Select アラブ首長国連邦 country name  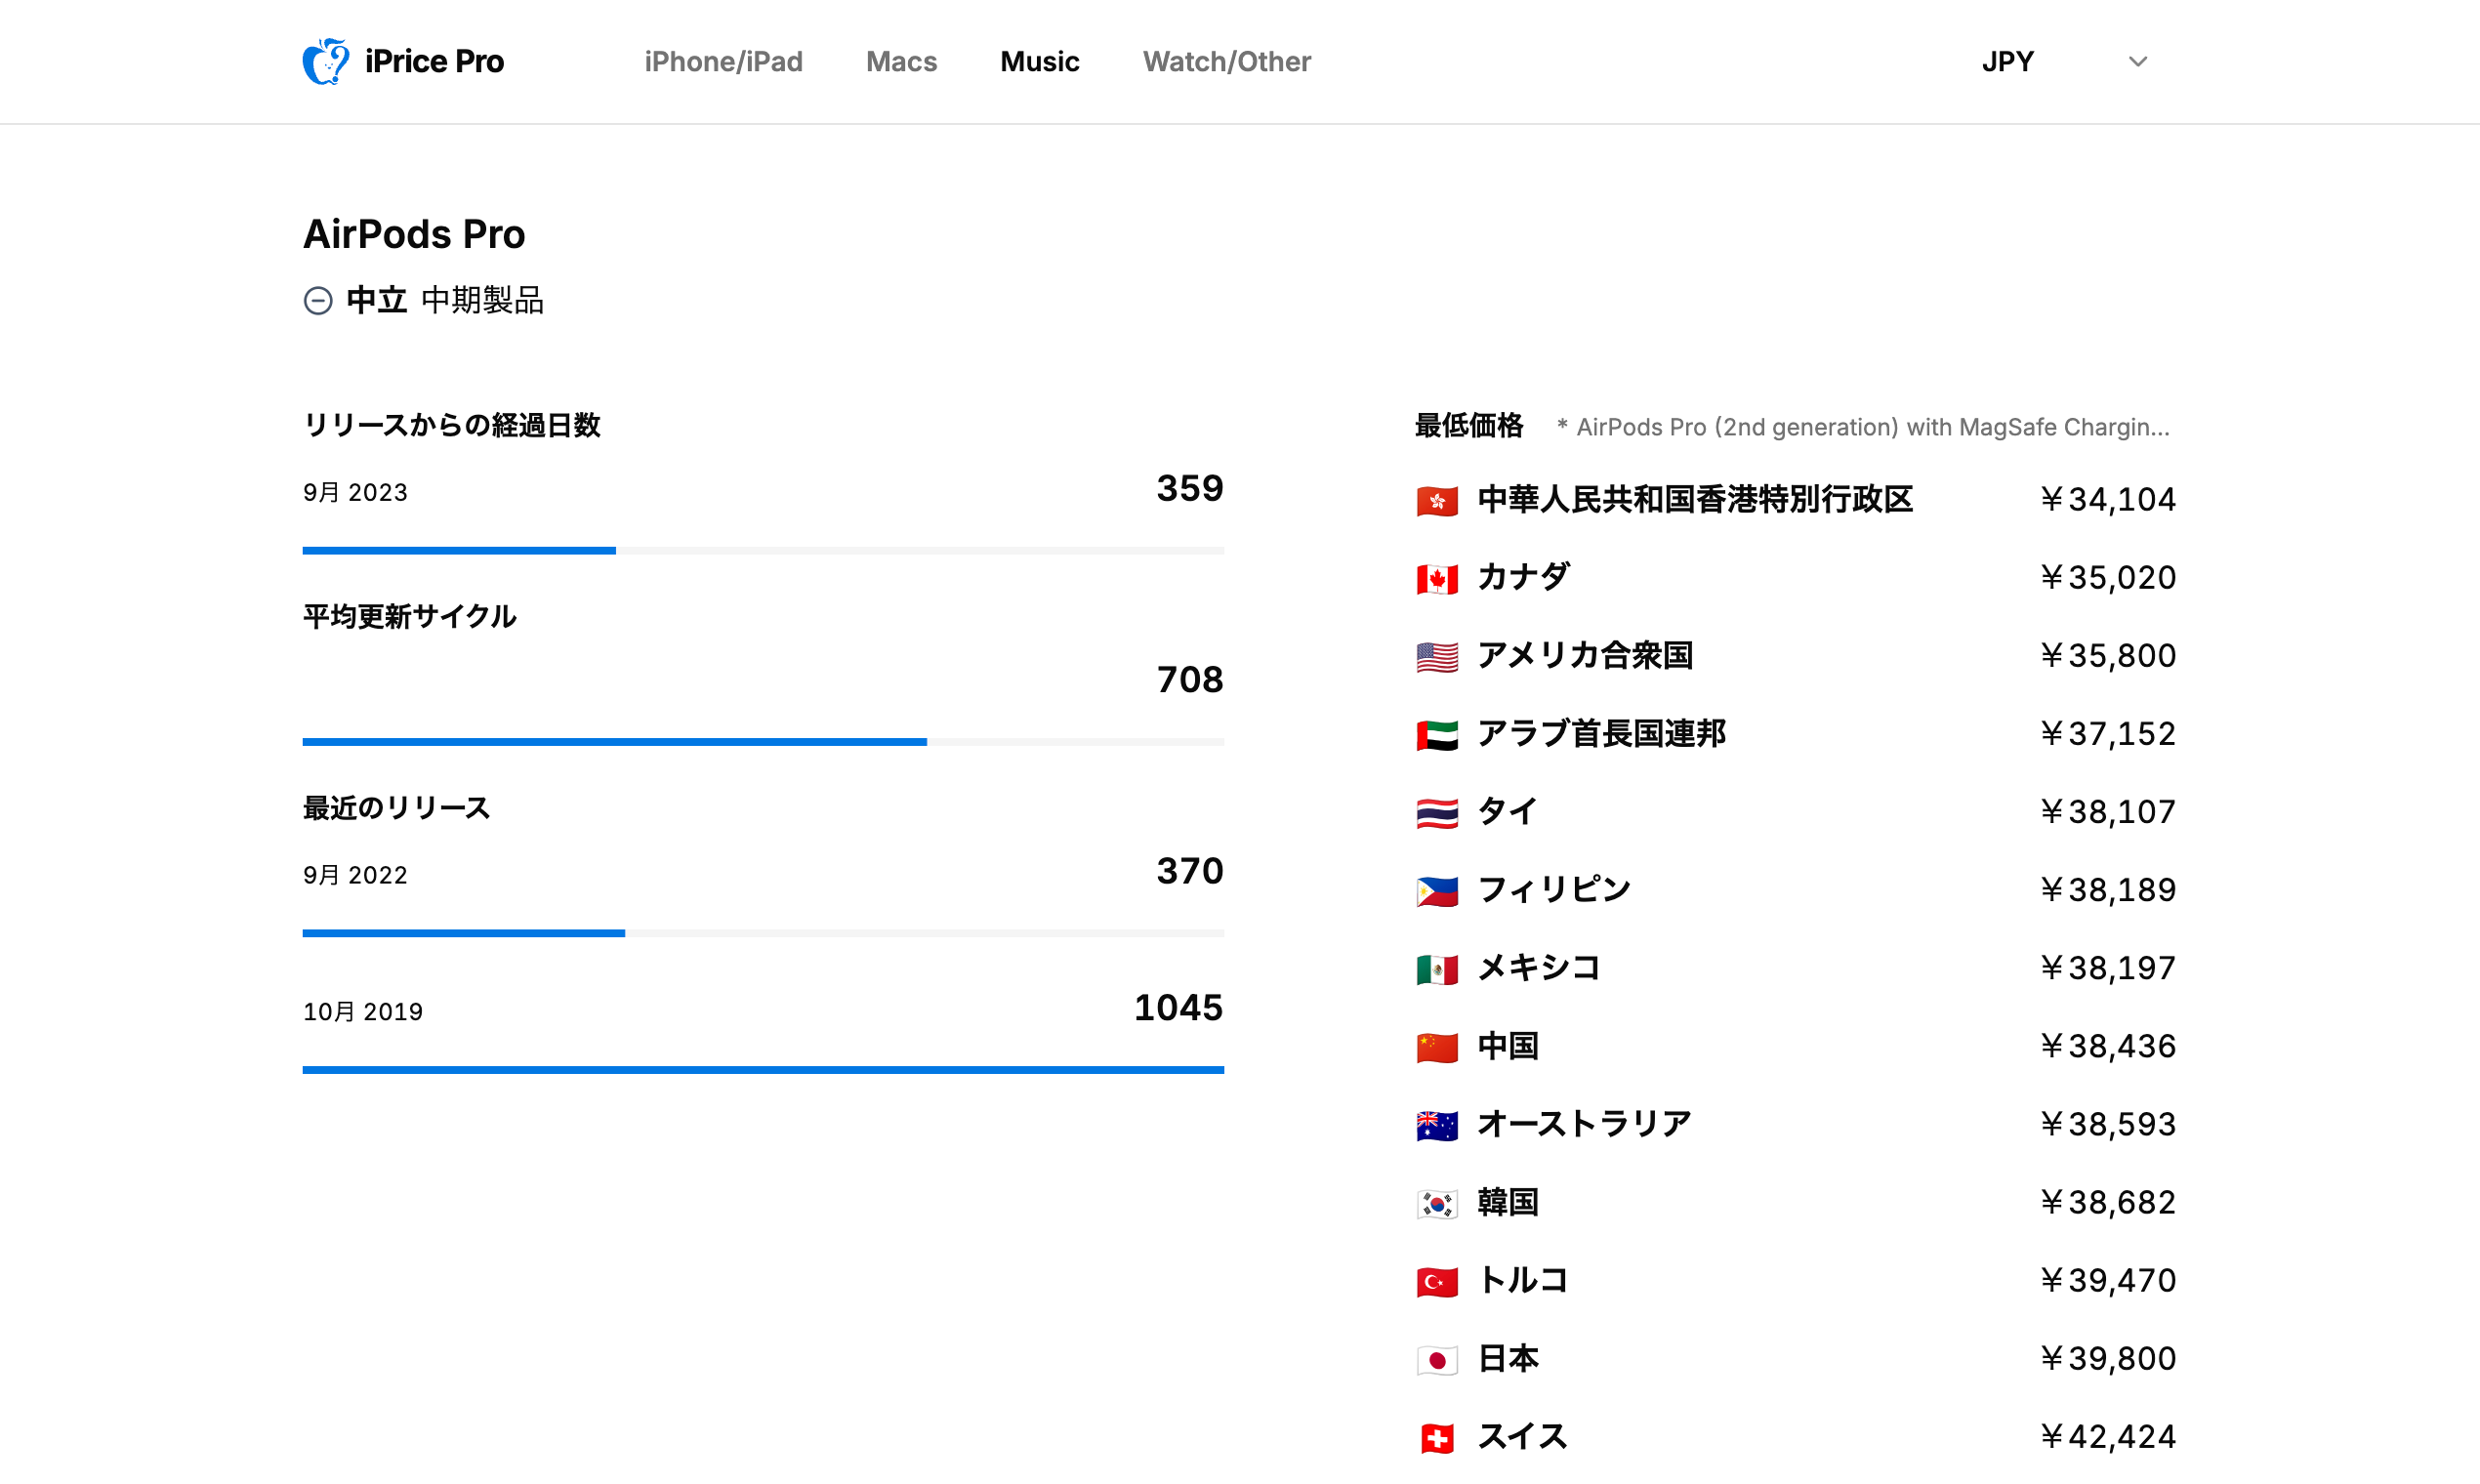[x=1601, y=733]
